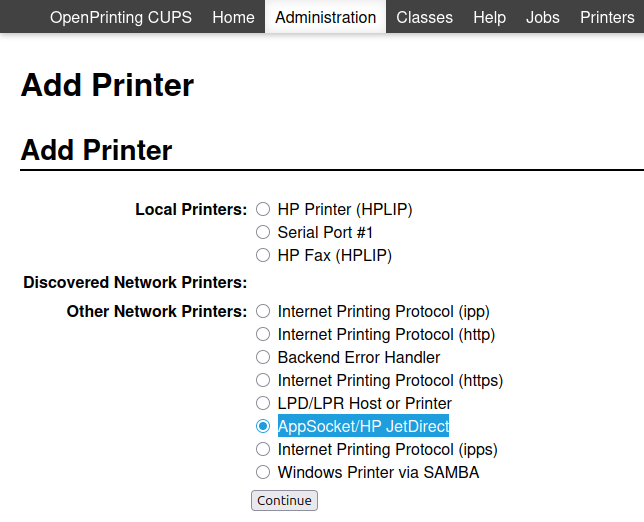Choose Serial Port #1 option

click(x=263, y=233)
